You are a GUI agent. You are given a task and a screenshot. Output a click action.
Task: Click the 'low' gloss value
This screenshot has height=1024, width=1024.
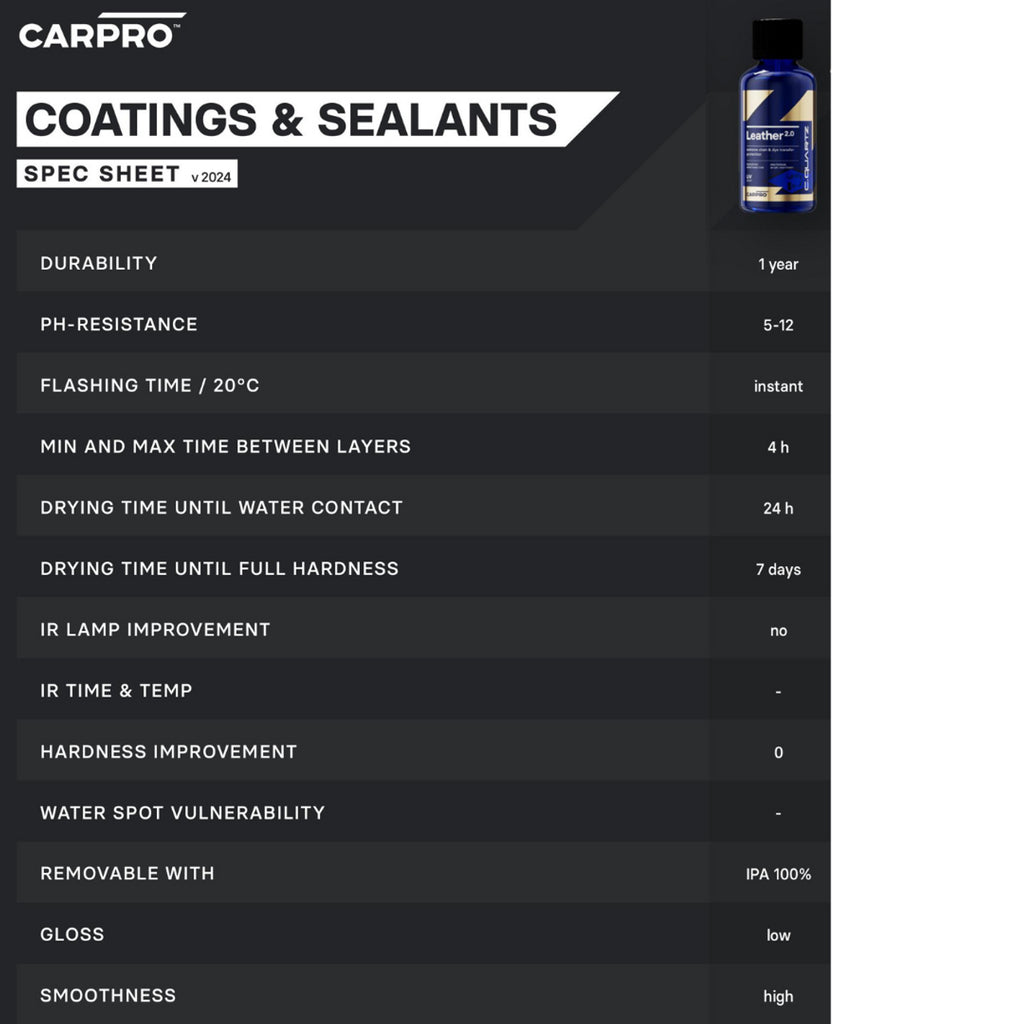[778, 935]
